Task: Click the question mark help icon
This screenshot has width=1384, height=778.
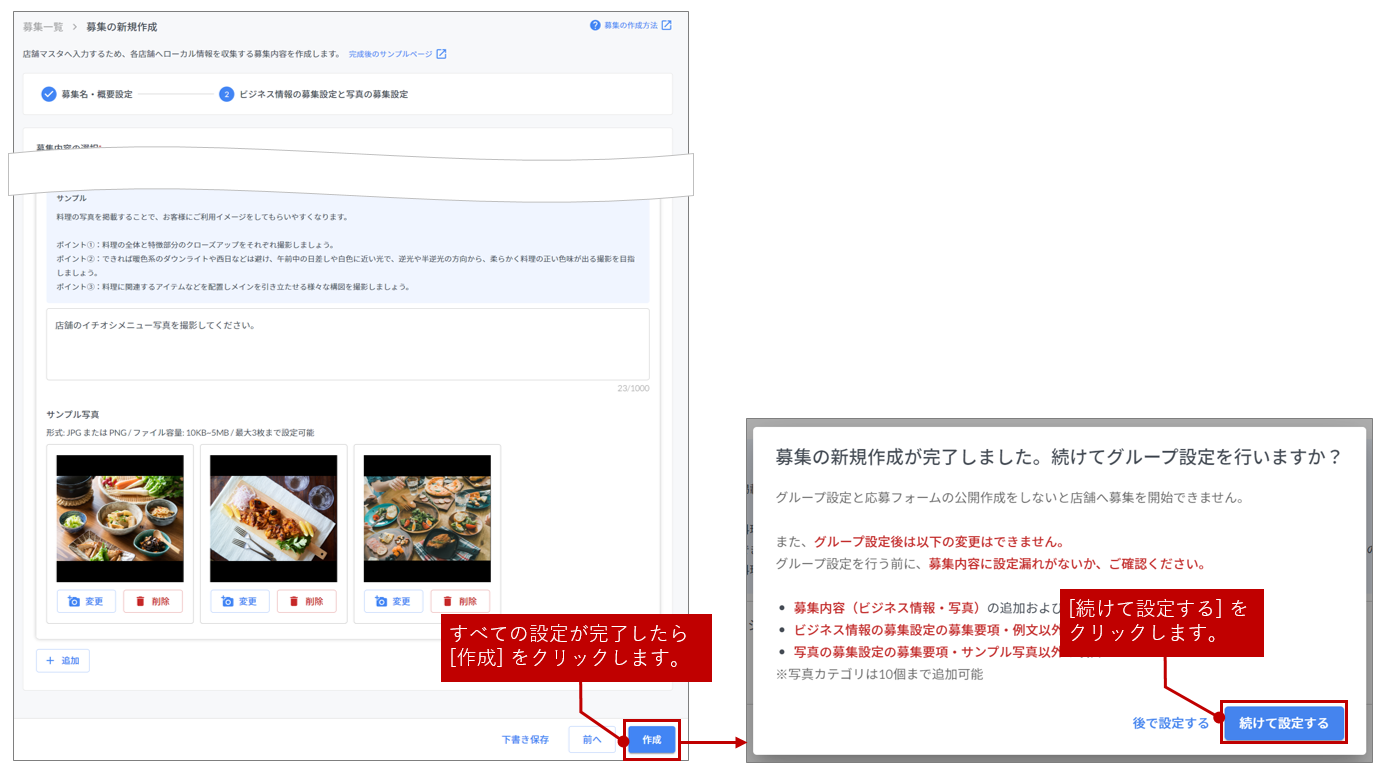Action: [595, 25]
